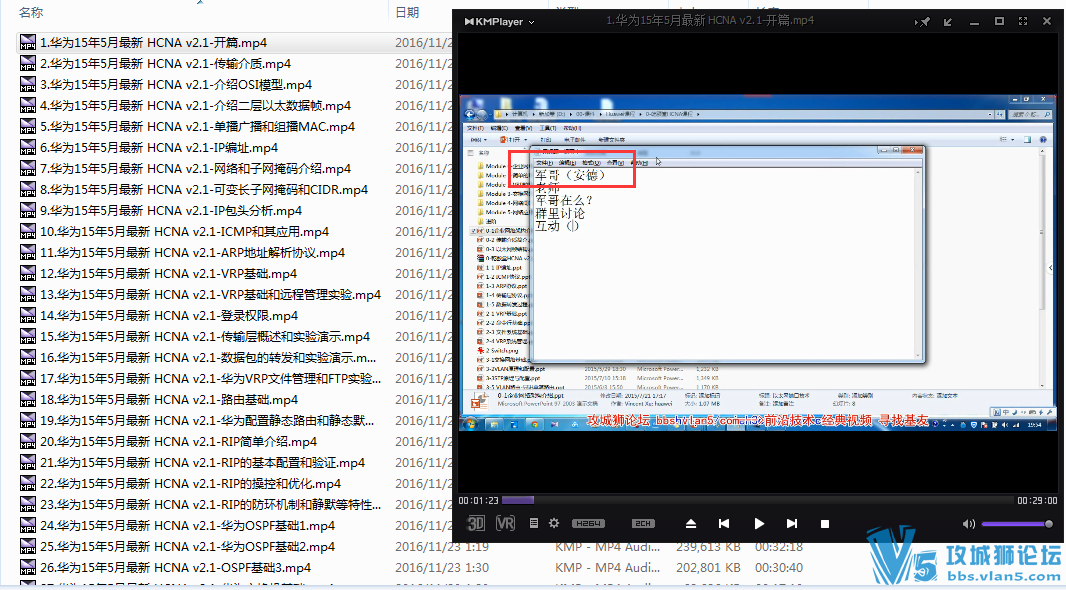The height and width of the screenshot is (590, 1066).
Task: Open the KMPlayer logo menu dropdown
Action: click(x=499, y=22)
